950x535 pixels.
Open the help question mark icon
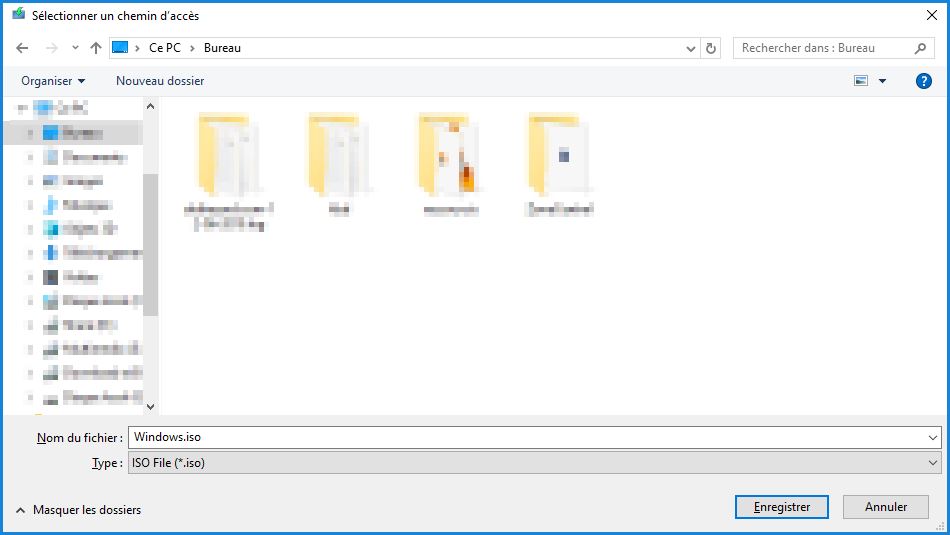tap(923, 81)
